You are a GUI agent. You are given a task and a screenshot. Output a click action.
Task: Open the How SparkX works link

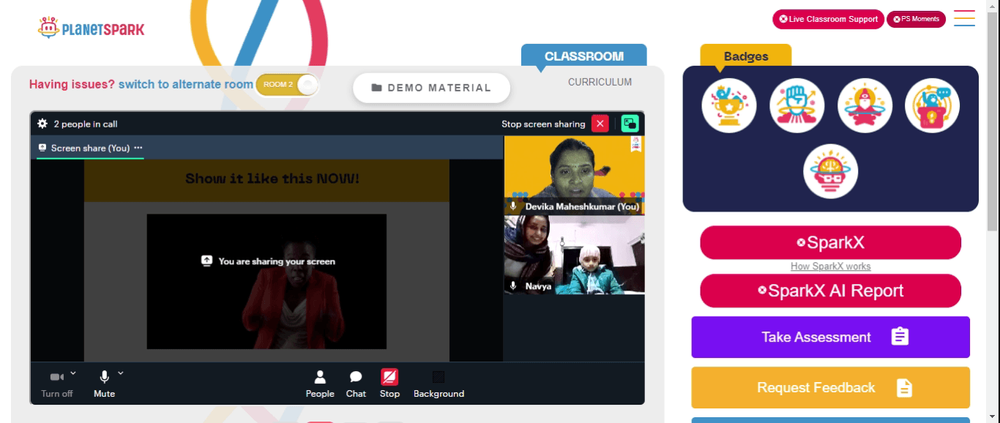(x=830, y=267)
